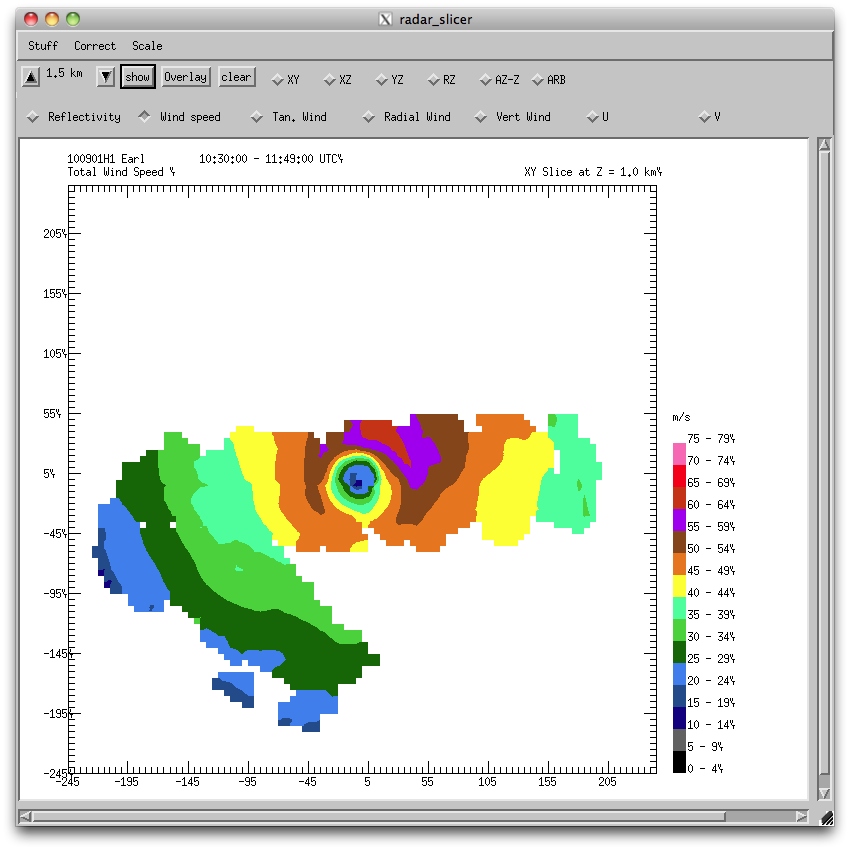Click the macOS yellow minimize window button
This screenshot has width=850, height=850.
52,19
